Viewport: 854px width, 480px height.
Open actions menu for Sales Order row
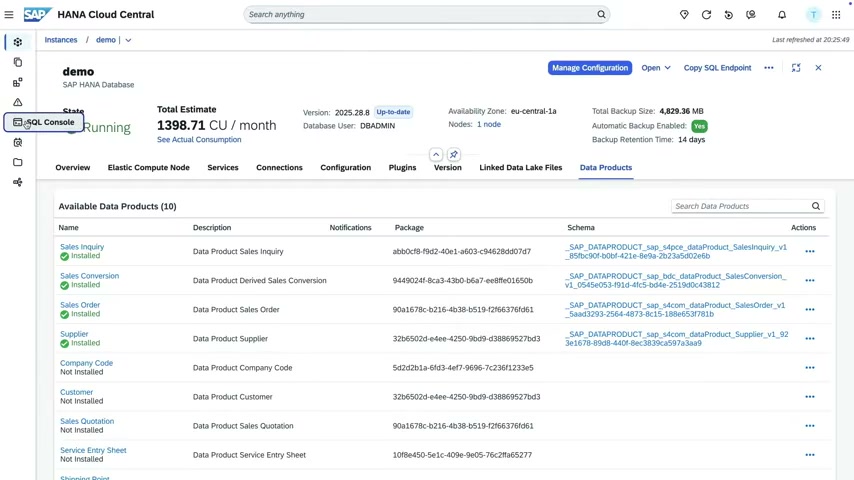(810, 309)
